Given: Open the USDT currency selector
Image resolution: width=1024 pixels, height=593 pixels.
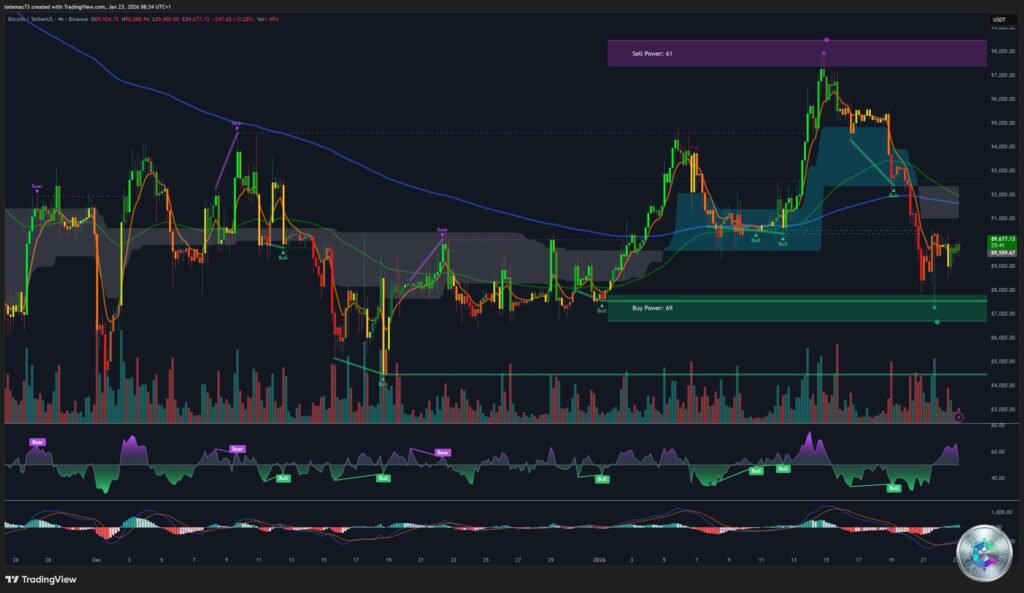Looking at the screenshot, I should click(998, 20).
